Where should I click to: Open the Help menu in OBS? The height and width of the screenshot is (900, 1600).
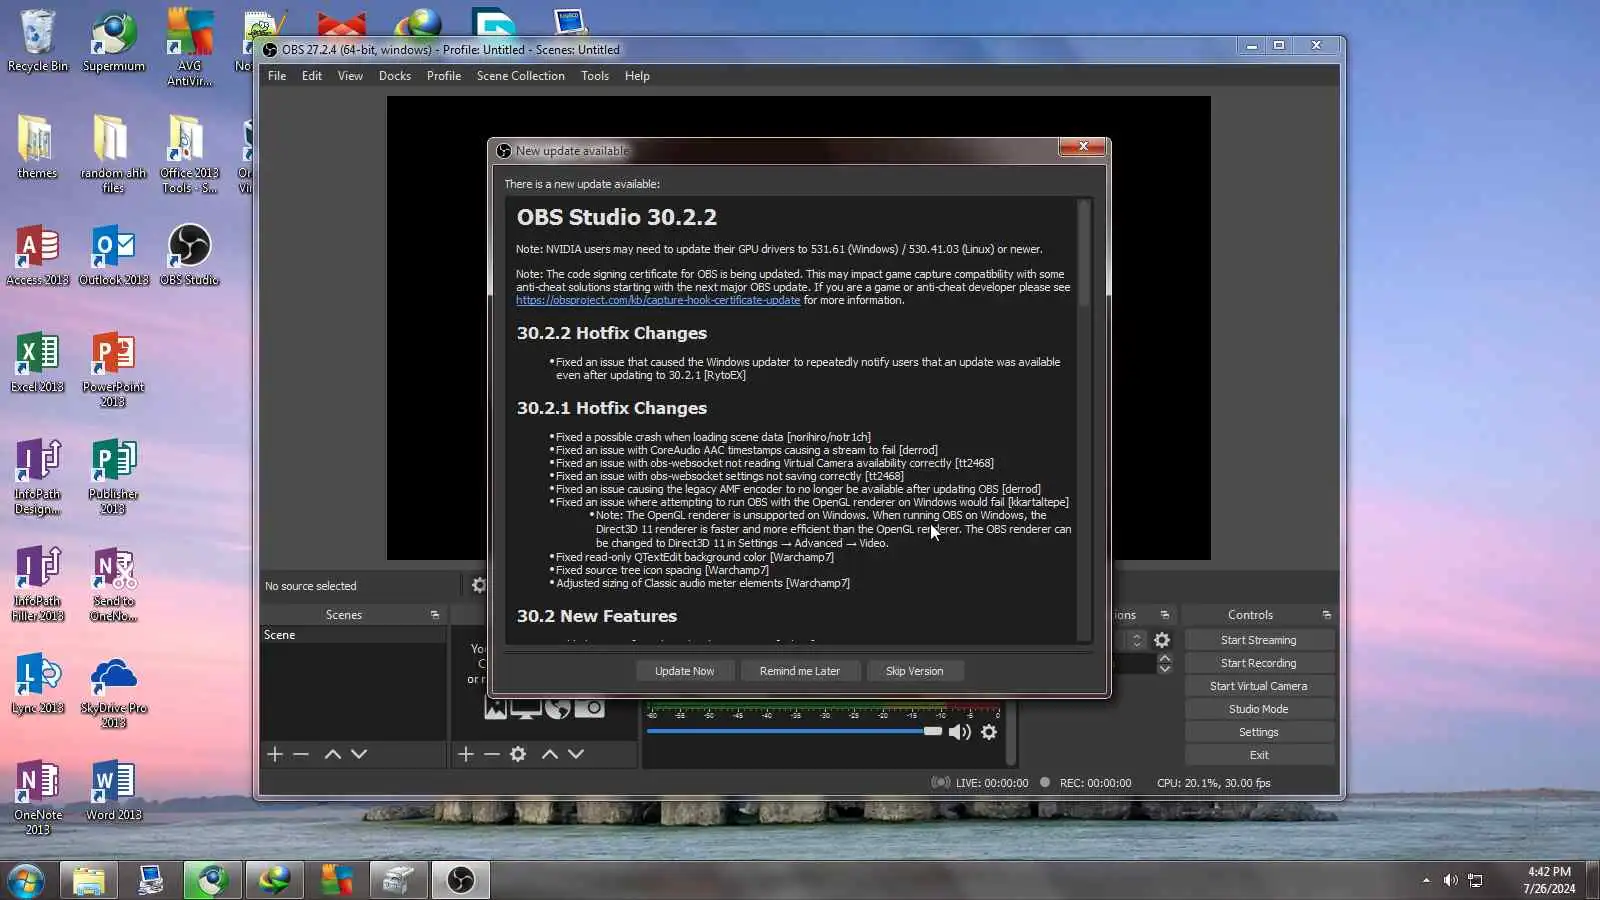(x=637, y=76)
